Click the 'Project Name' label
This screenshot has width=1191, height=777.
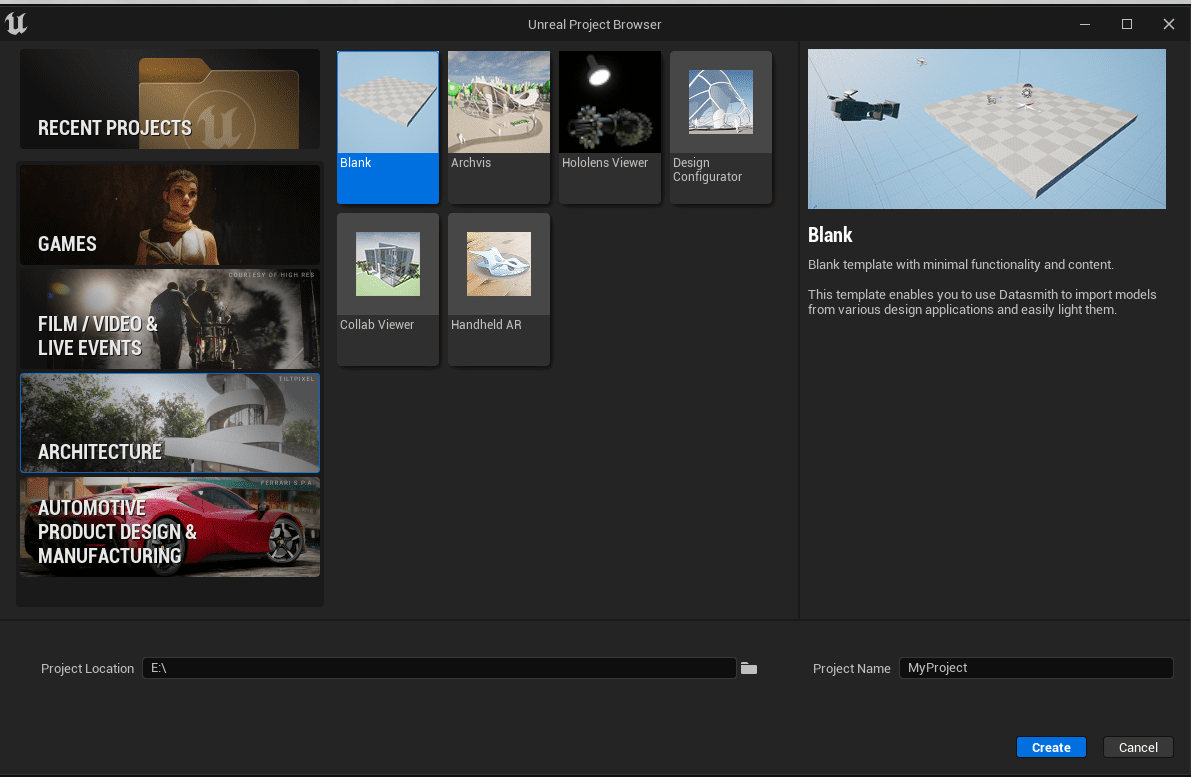coord(851,668)
